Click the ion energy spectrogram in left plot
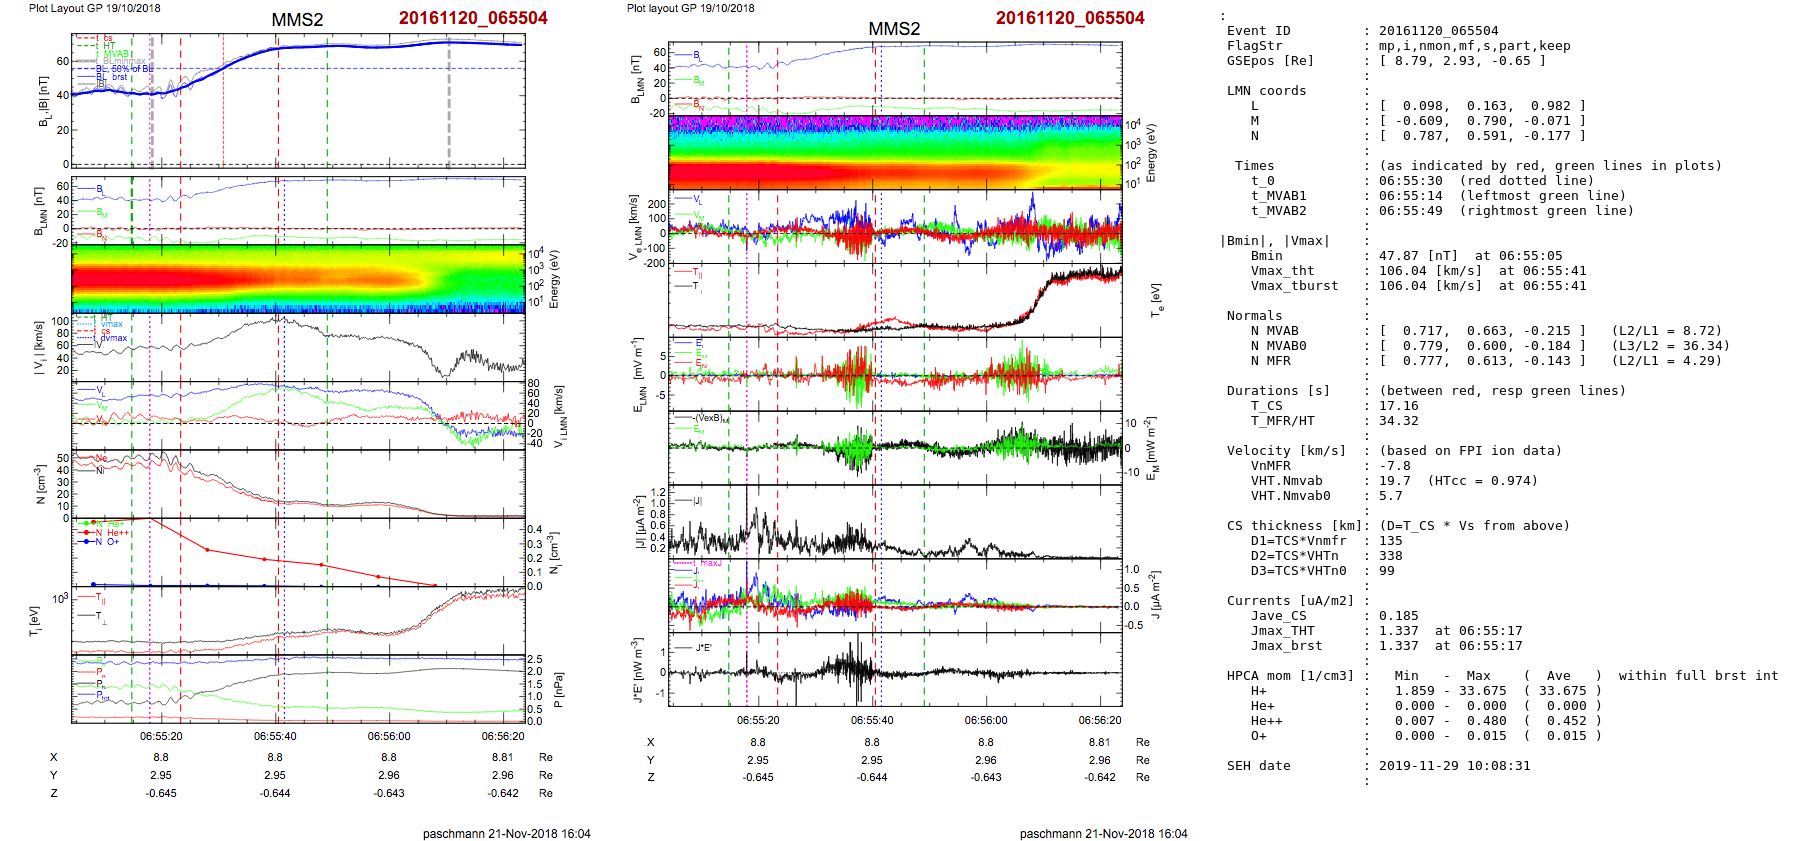The width and height of the screenshot is (1804, 841). click(298, 278)
